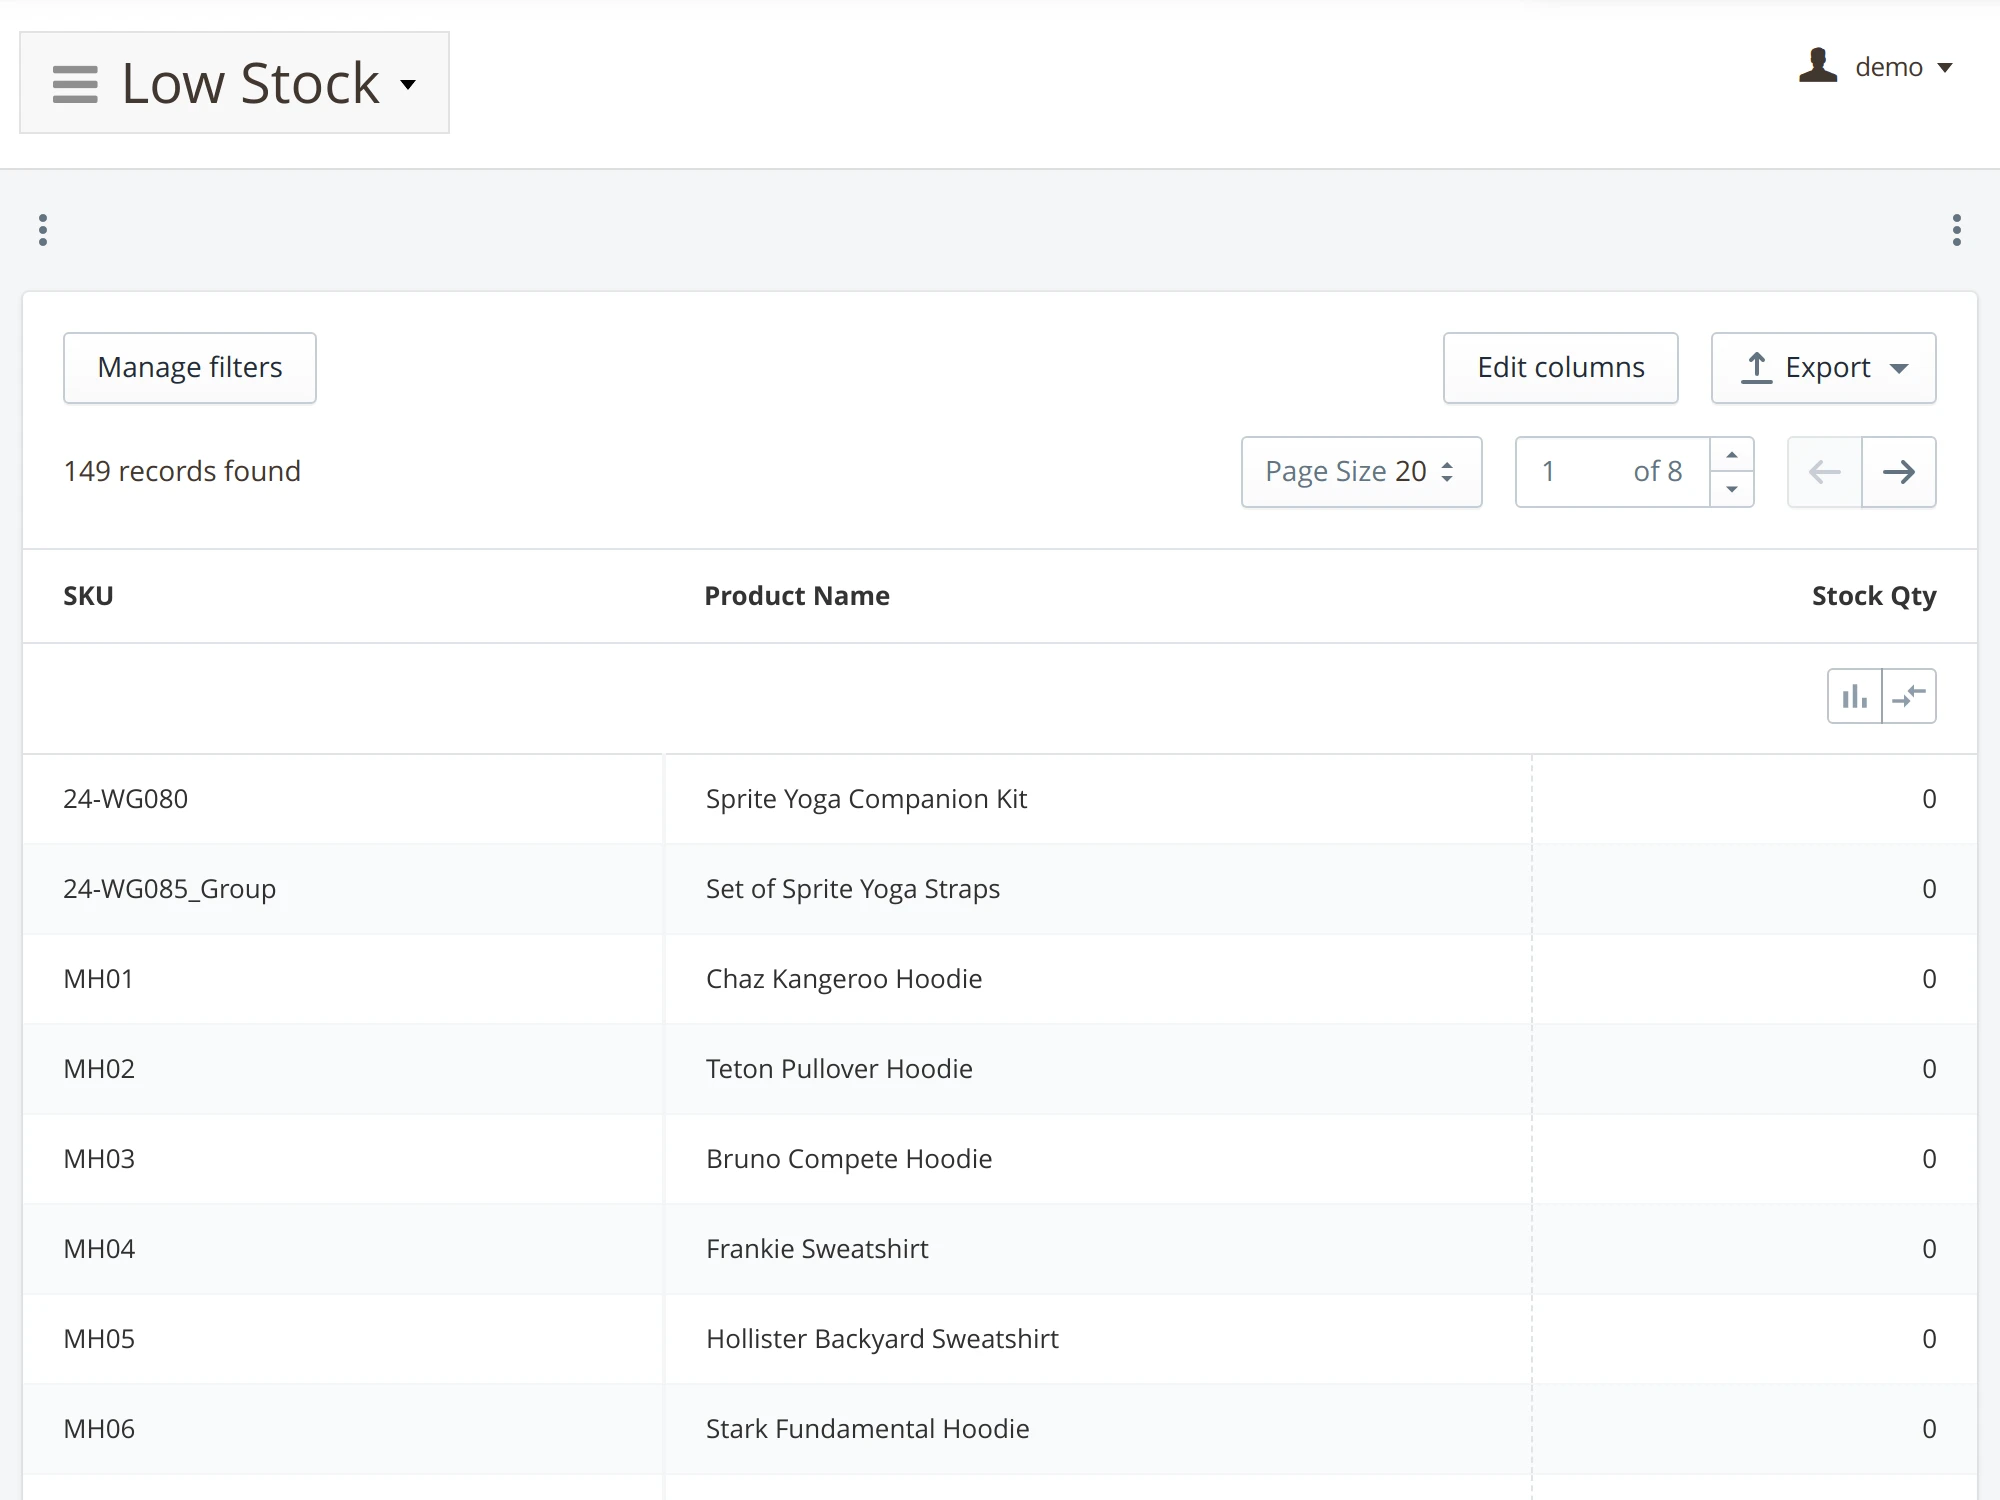Click the Edit columns button

(x=1559, y=367)
